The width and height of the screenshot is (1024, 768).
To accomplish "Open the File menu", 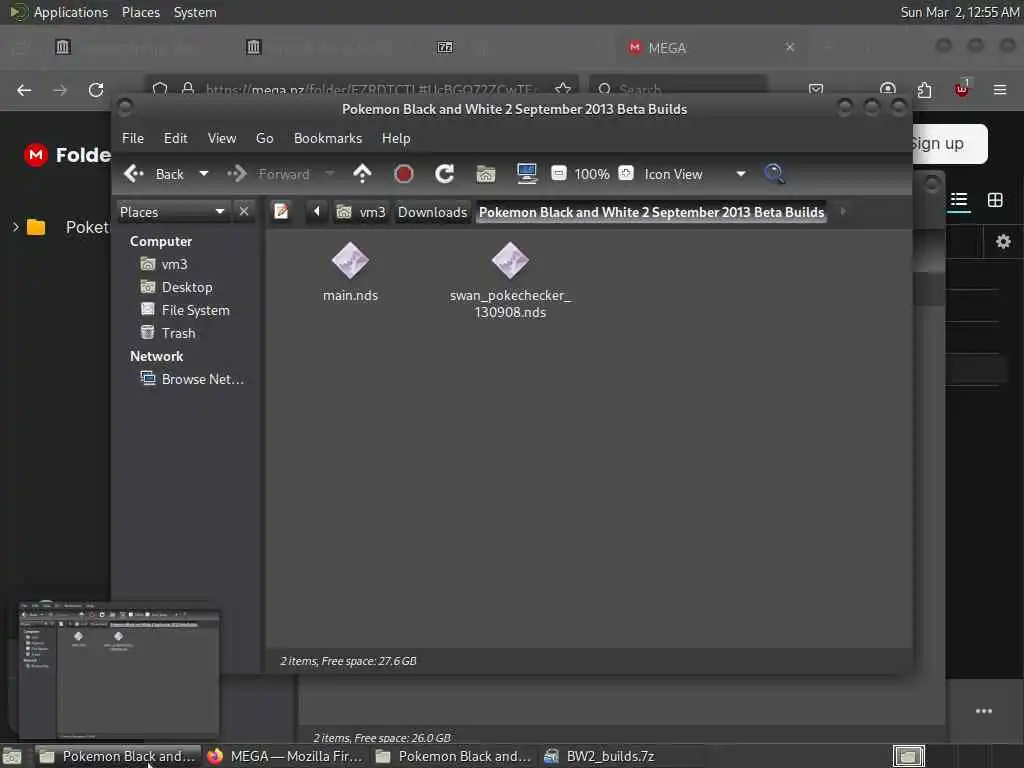I will click(x=133, y=138).
